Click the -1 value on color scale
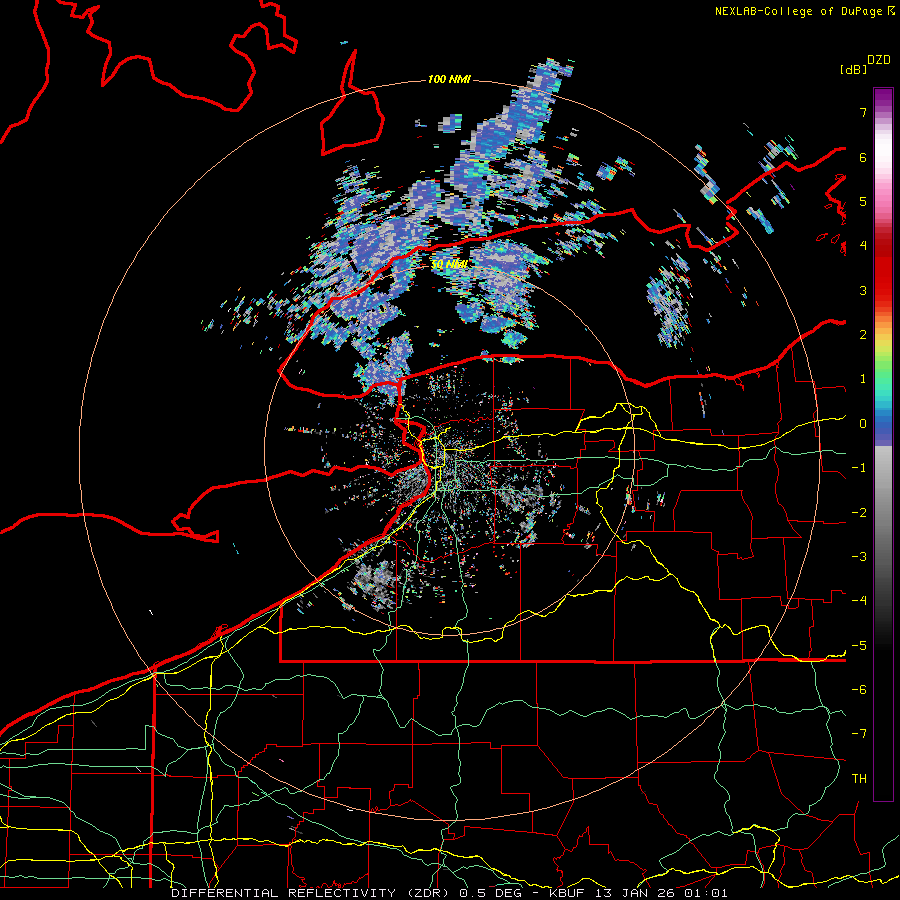 pos(859,468)
